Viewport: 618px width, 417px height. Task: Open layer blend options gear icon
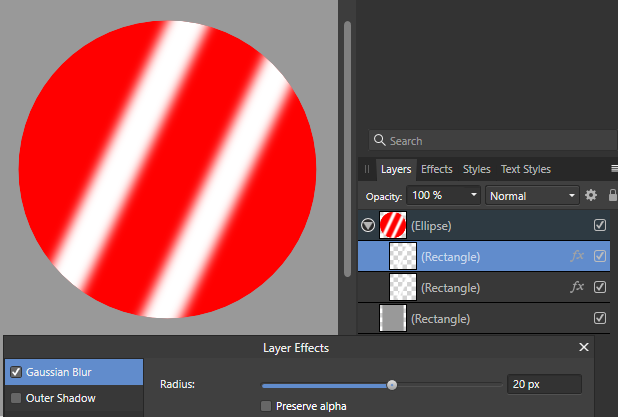[590, 195]
